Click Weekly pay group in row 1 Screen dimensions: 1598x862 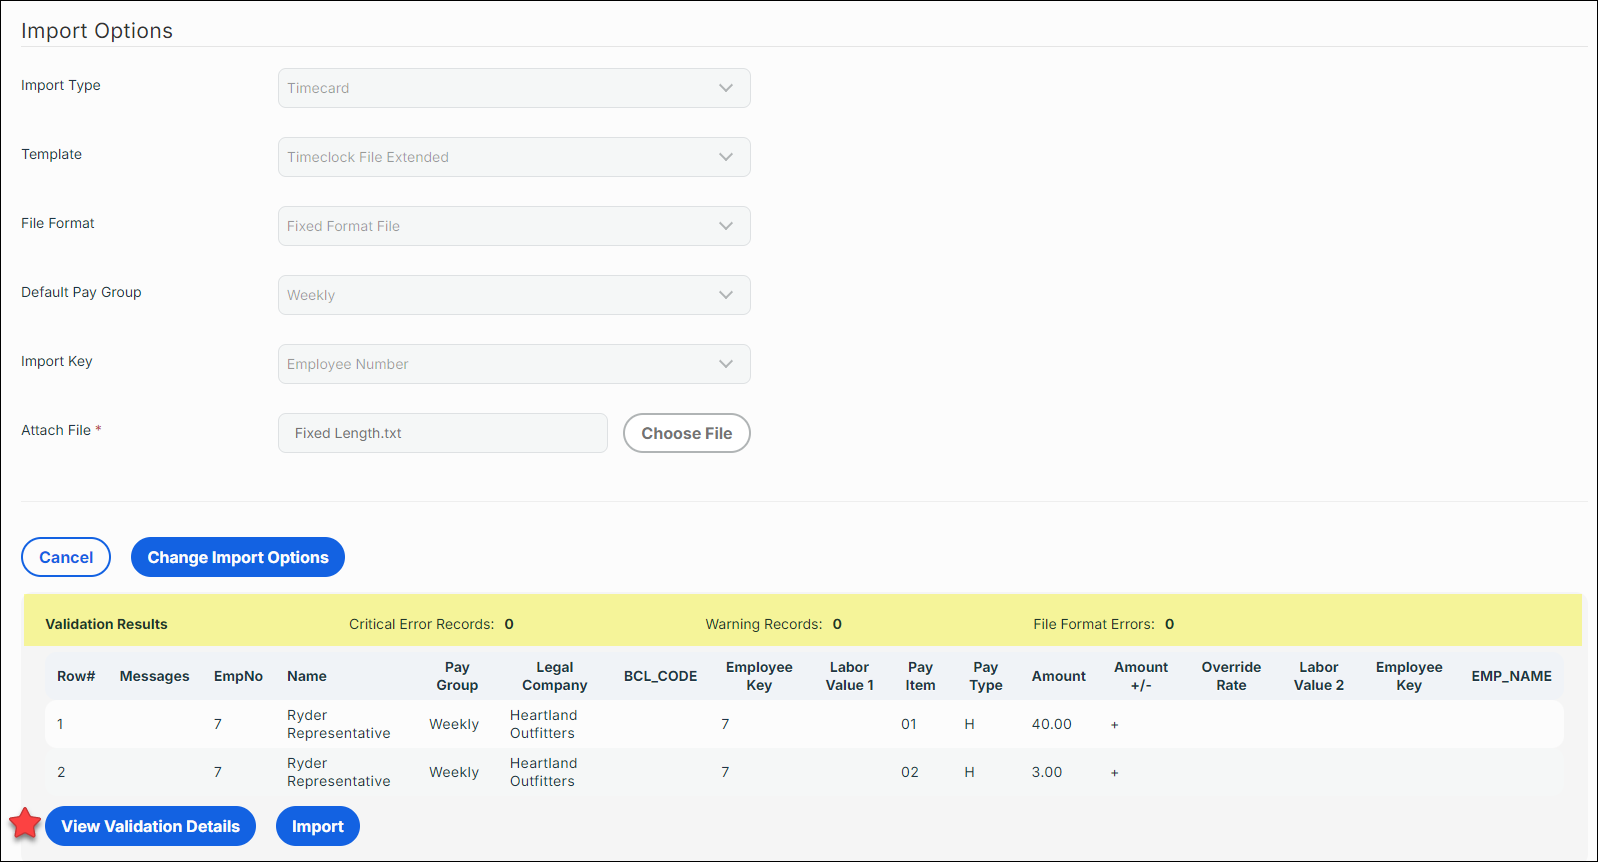point(454,724)
